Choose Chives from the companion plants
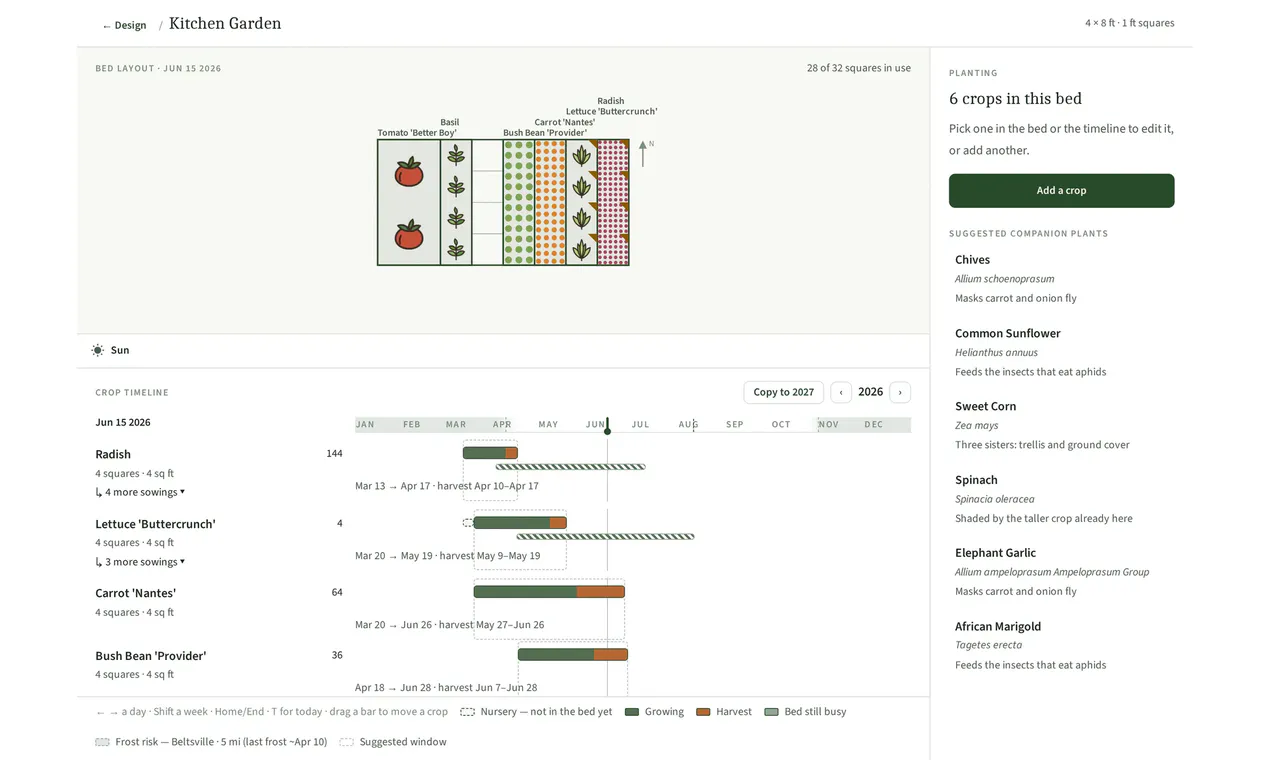Screen dimensions: 1270x760 1062,278
